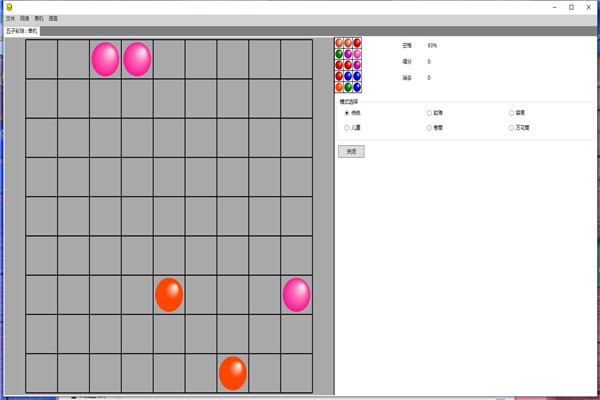Switch to the 儿童 mode option

[347, 128]
